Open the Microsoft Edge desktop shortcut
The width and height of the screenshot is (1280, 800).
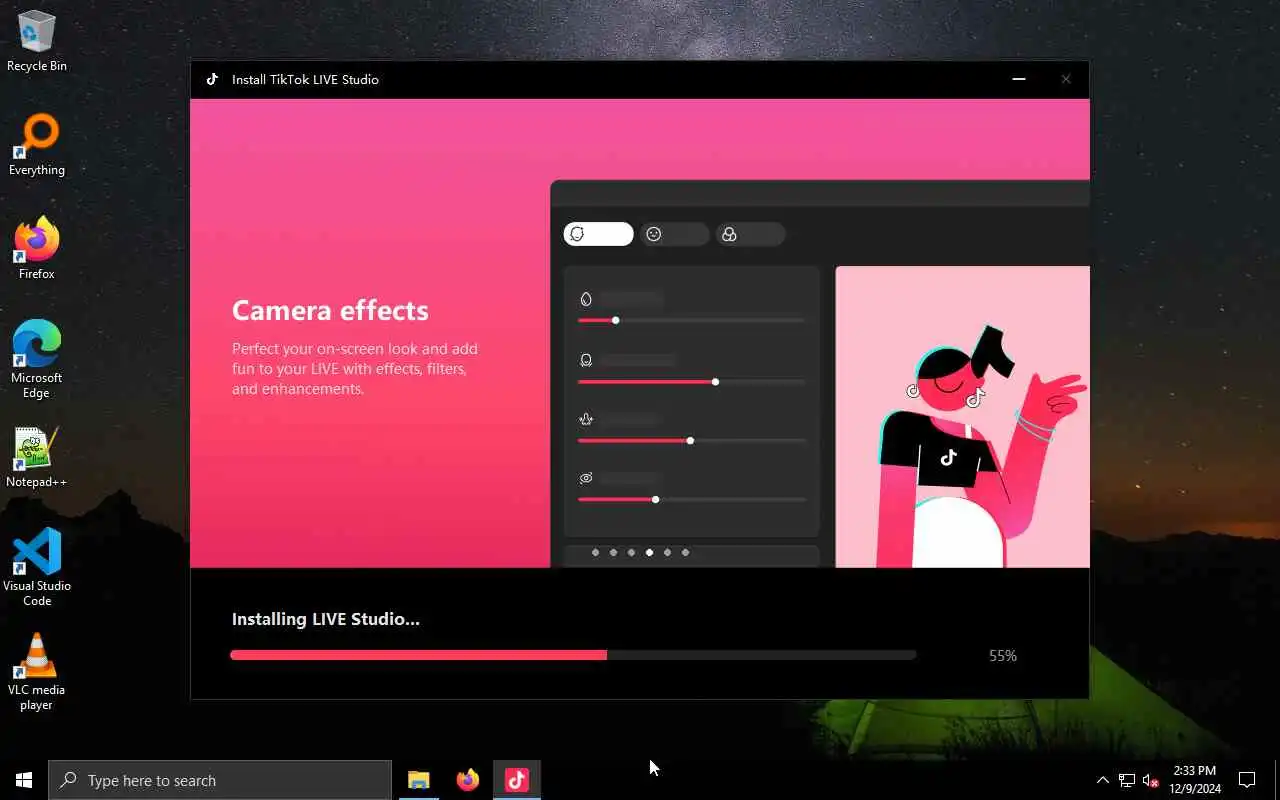click(37, 360)
